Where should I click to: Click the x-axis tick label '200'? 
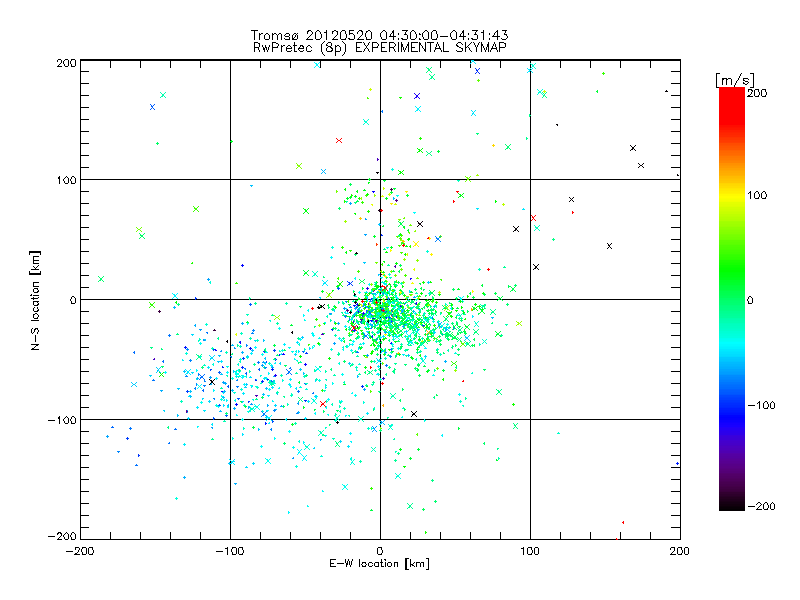pos(680,551)
